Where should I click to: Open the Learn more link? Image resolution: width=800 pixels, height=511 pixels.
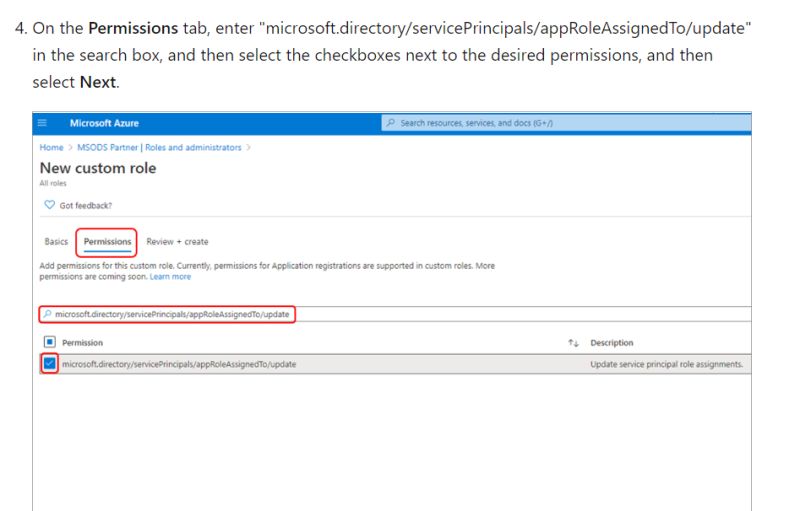pos(170,277)
